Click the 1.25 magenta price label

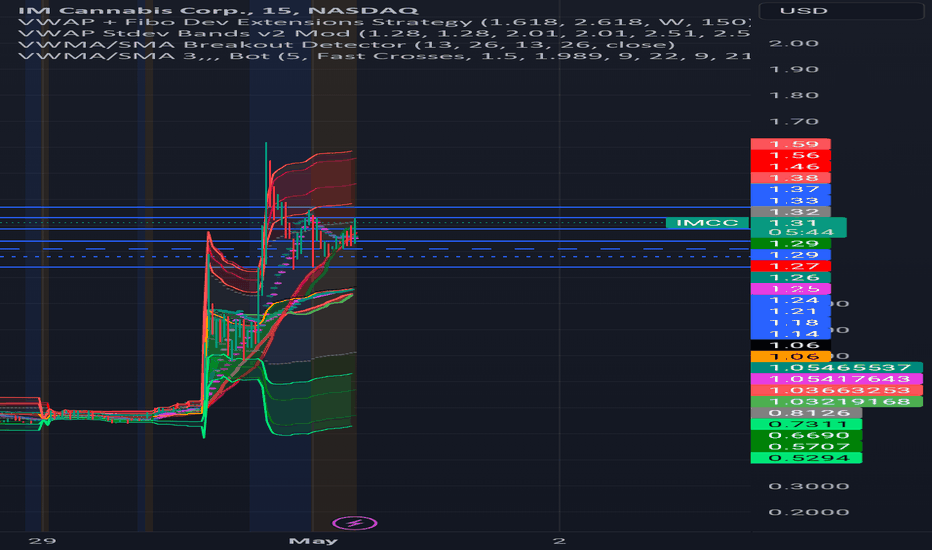click(791, 288)
